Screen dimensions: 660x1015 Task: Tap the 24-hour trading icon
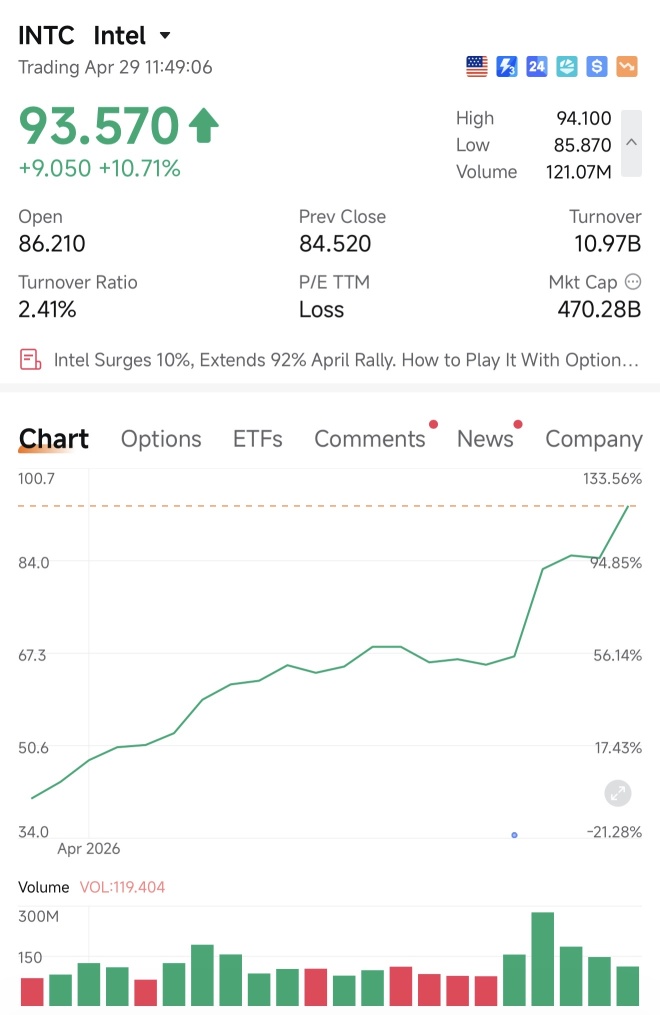point(536,67)
